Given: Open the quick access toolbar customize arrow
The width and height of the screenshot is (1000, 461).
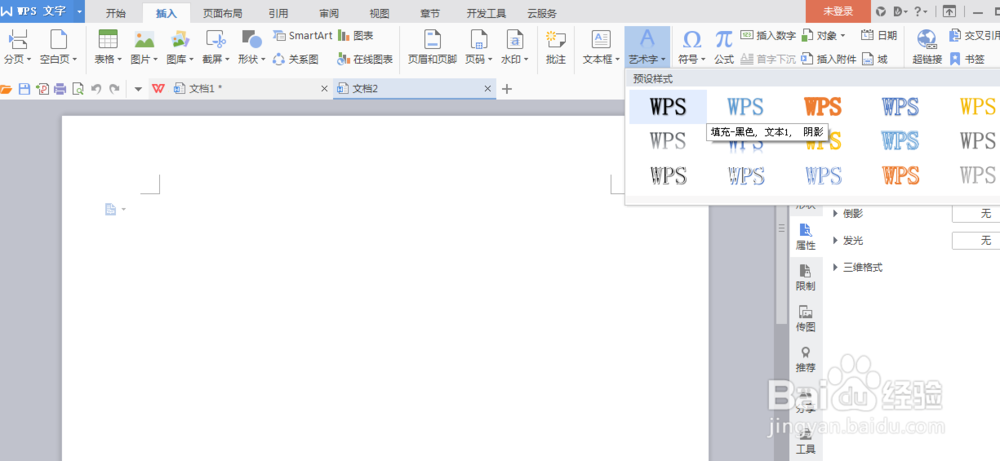Looking at the screenshot, I should [138, 89].
